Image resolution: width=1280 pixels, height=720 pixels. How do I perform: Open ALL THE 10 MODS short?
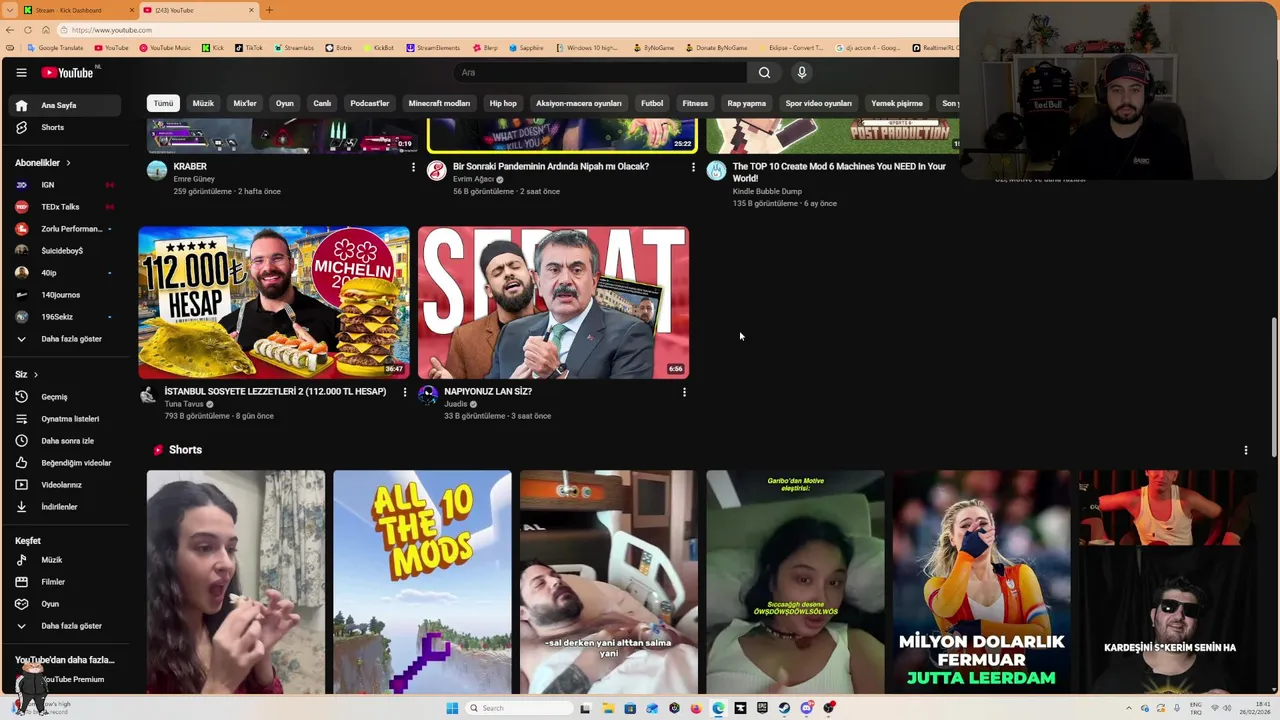pyautogui.click(x=422, y=582)
